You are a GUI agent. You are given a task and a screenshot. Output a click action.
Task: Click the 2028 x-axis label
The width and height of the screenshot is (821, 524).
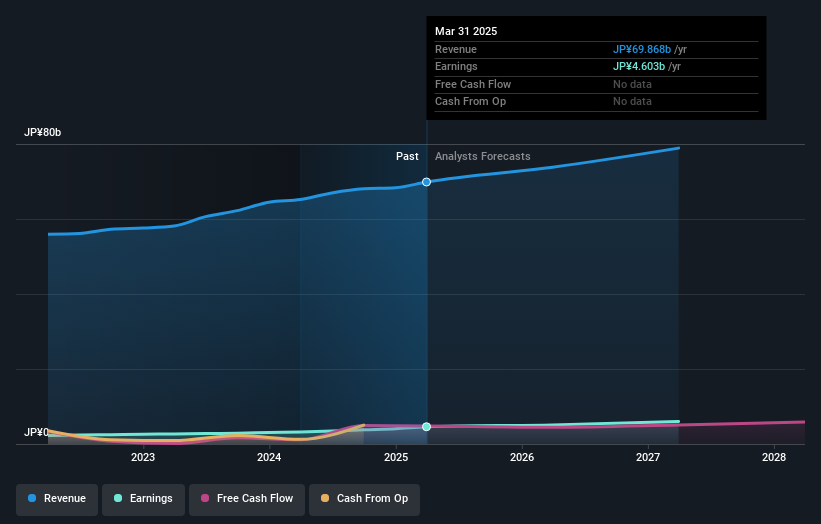pos(774,457)
